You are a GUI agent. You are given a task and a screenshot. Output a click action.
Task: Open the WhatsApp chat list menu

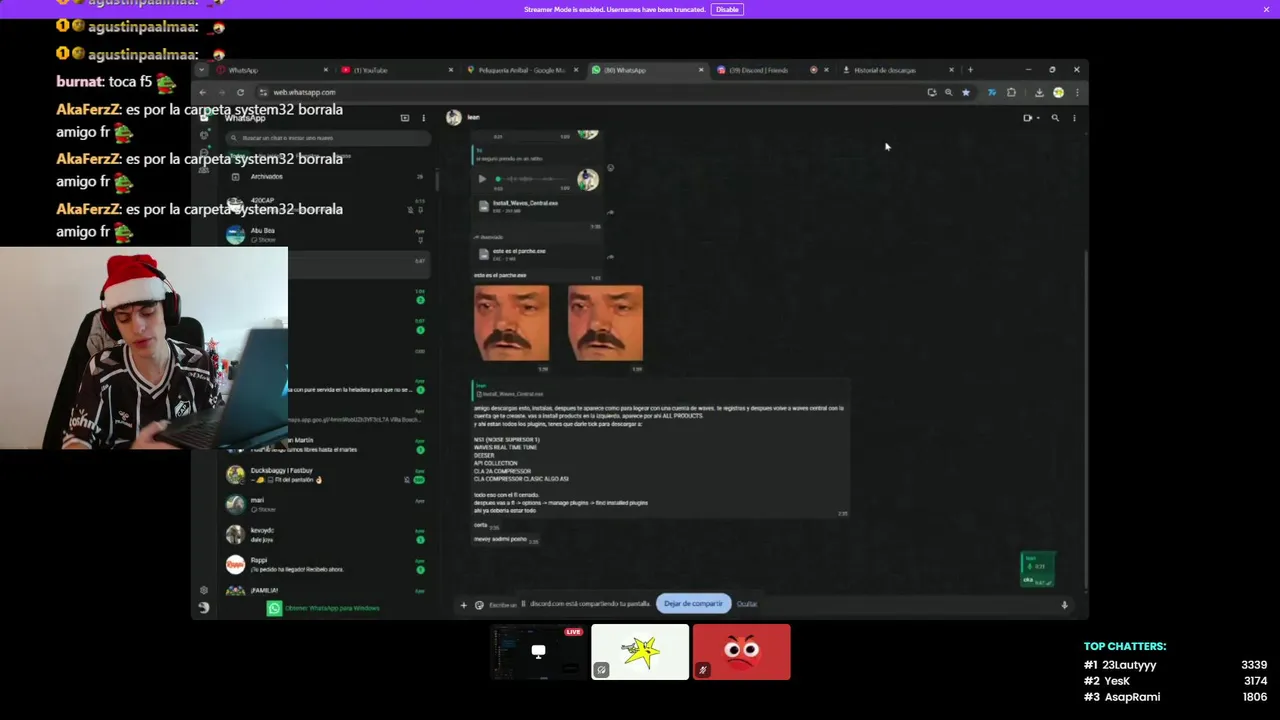pyautogui.click(x=423, y=118)
